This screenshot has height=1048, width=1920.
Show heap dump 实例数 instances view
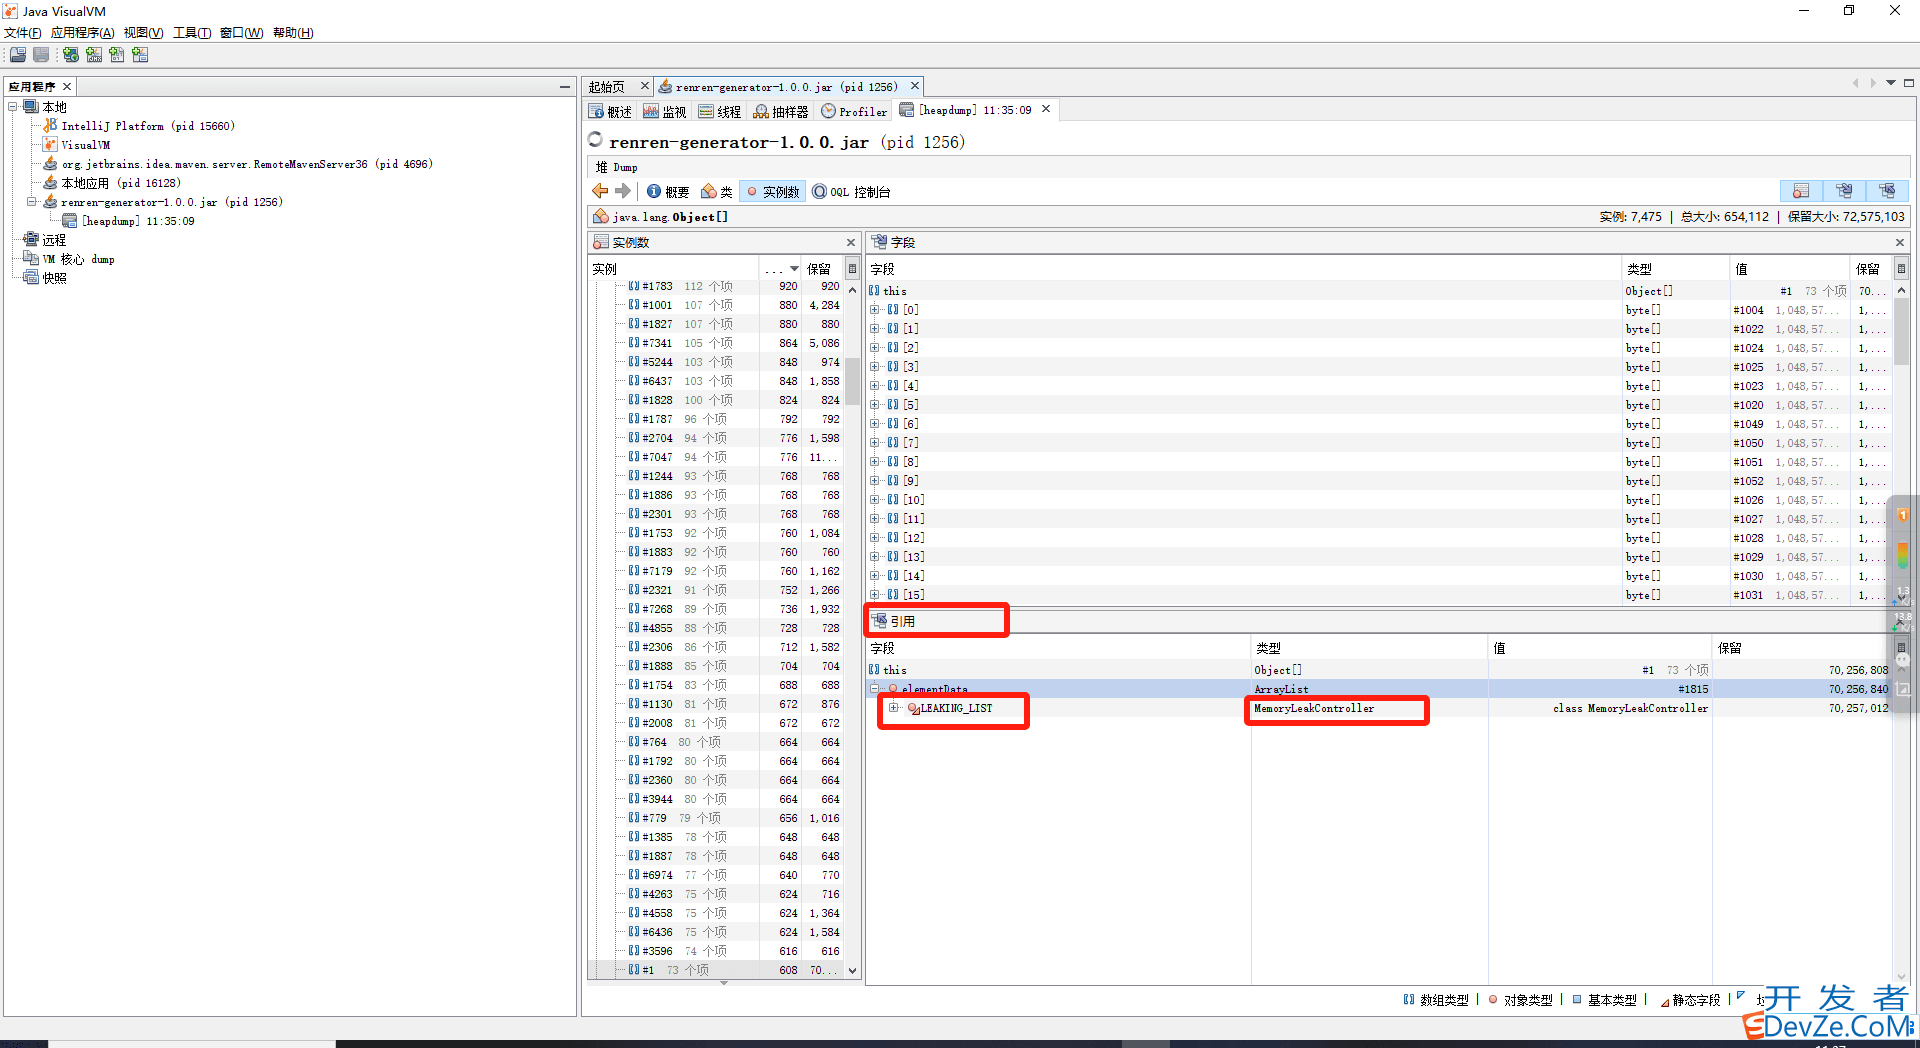pyautogui.click(x=772, y=191)
